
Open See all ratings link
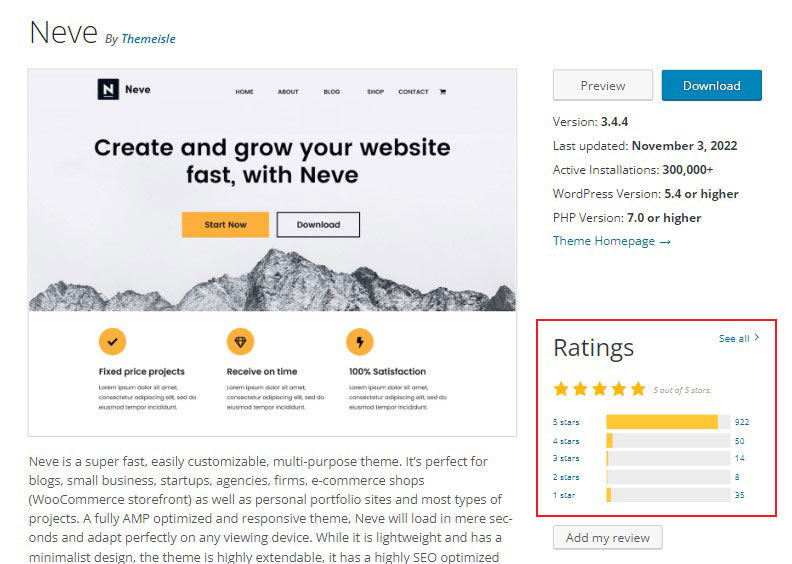734,338
